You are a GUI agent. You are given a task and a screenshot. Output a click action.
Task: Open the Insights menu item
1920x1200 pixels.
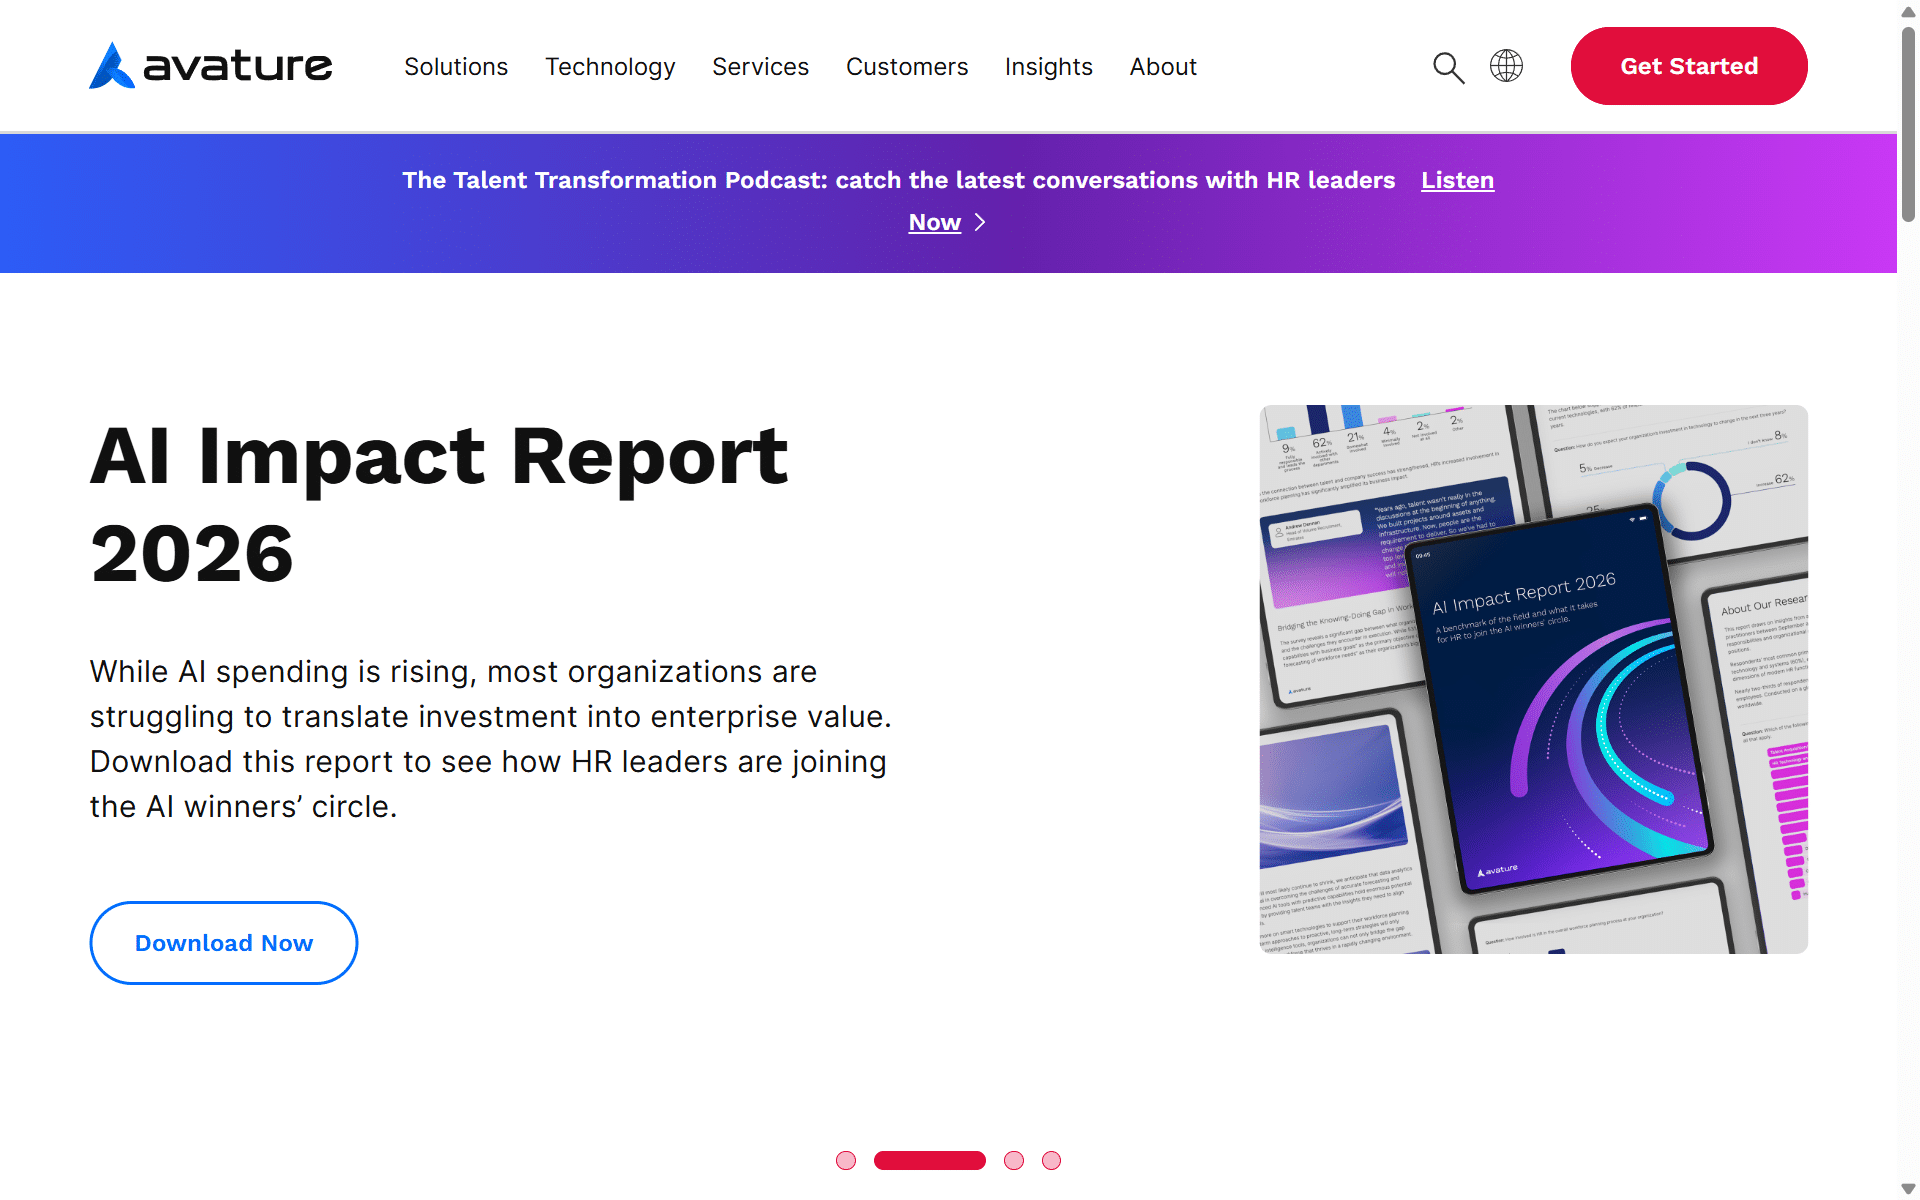point(1048,67)
